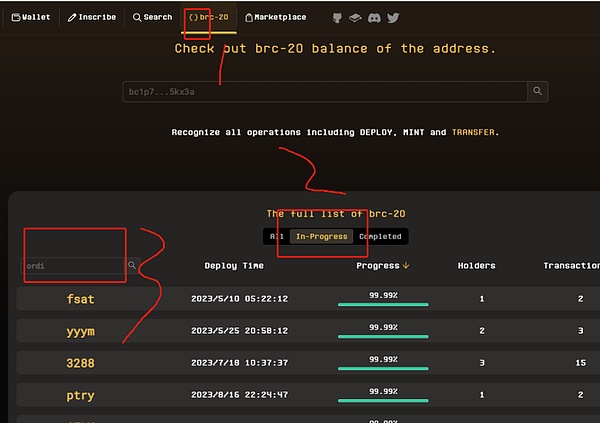Image resolution: width=600 pixels, height=423 pixels.
Task: Select the In-Progress filter
Action: tap(321, 237)
